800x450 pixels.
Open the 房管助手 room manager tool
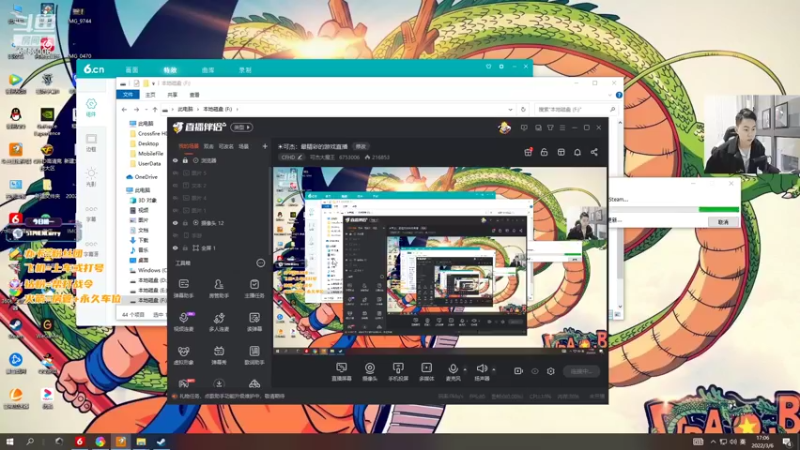(219, 288)
